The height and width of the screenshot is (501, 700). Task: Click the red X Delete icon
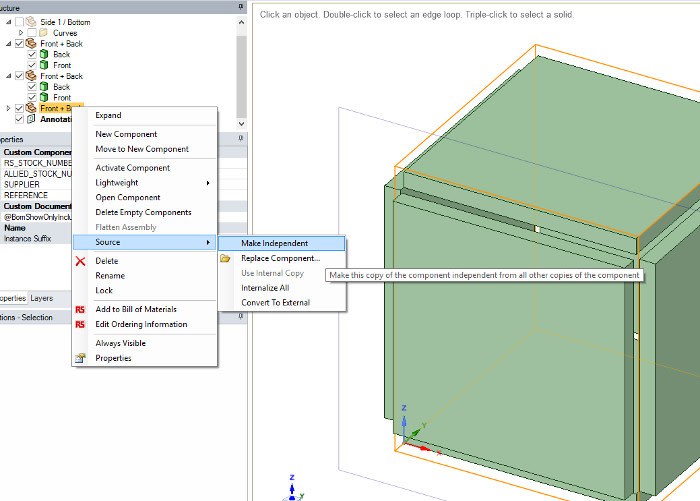pyautogui.click(x=80, y=261)
